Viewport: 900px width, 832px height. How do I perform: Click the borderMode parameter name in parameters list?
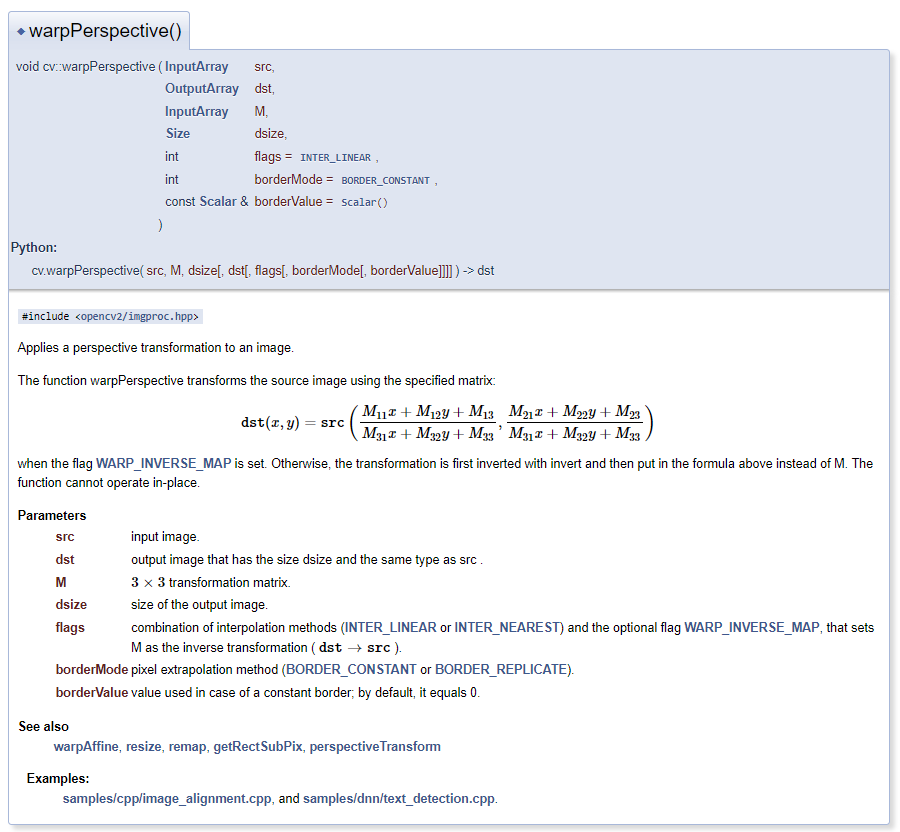click(92, 669)
